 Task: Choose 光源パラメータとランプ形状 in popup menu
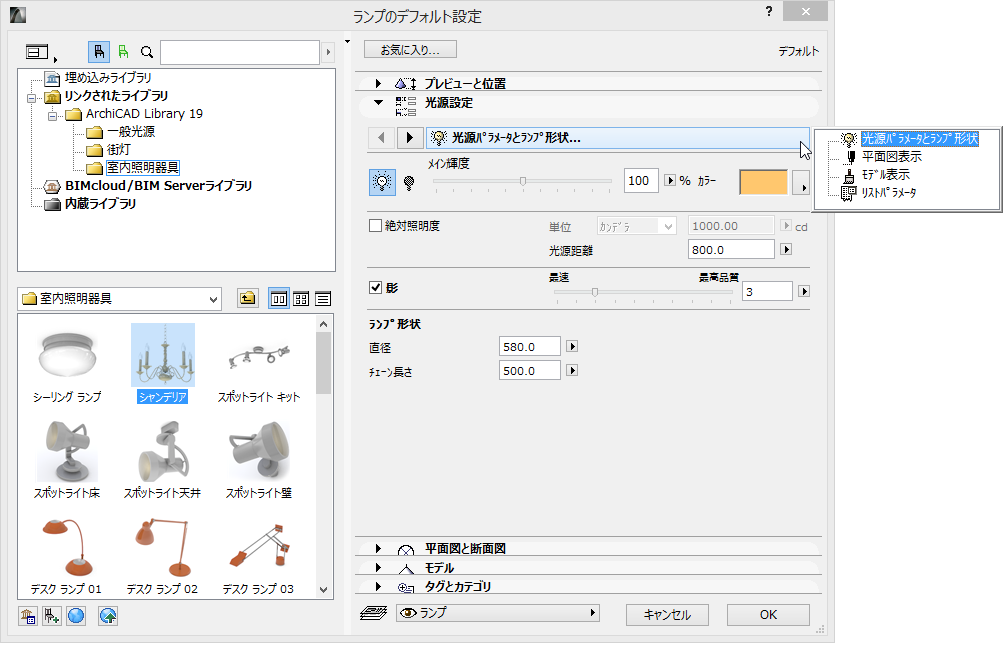pyautogui.click(x=919, y=138)
